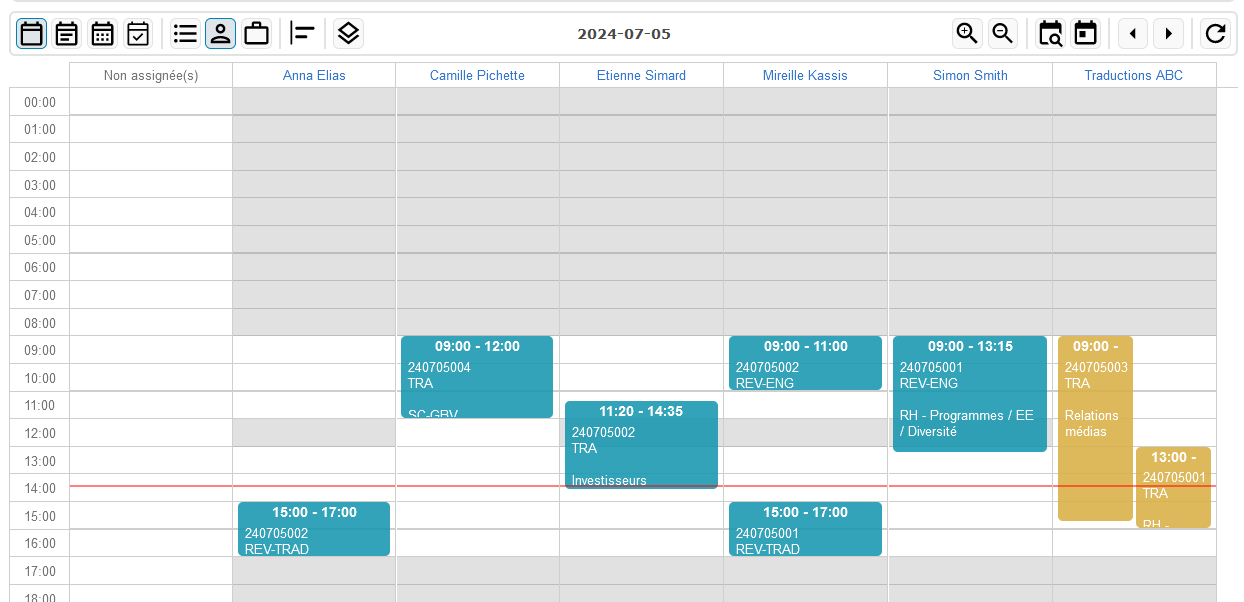Go to previous day with left arrow
This screenshot has height=602, width=1244.
pyautogui.click(x=1132, y=34)
